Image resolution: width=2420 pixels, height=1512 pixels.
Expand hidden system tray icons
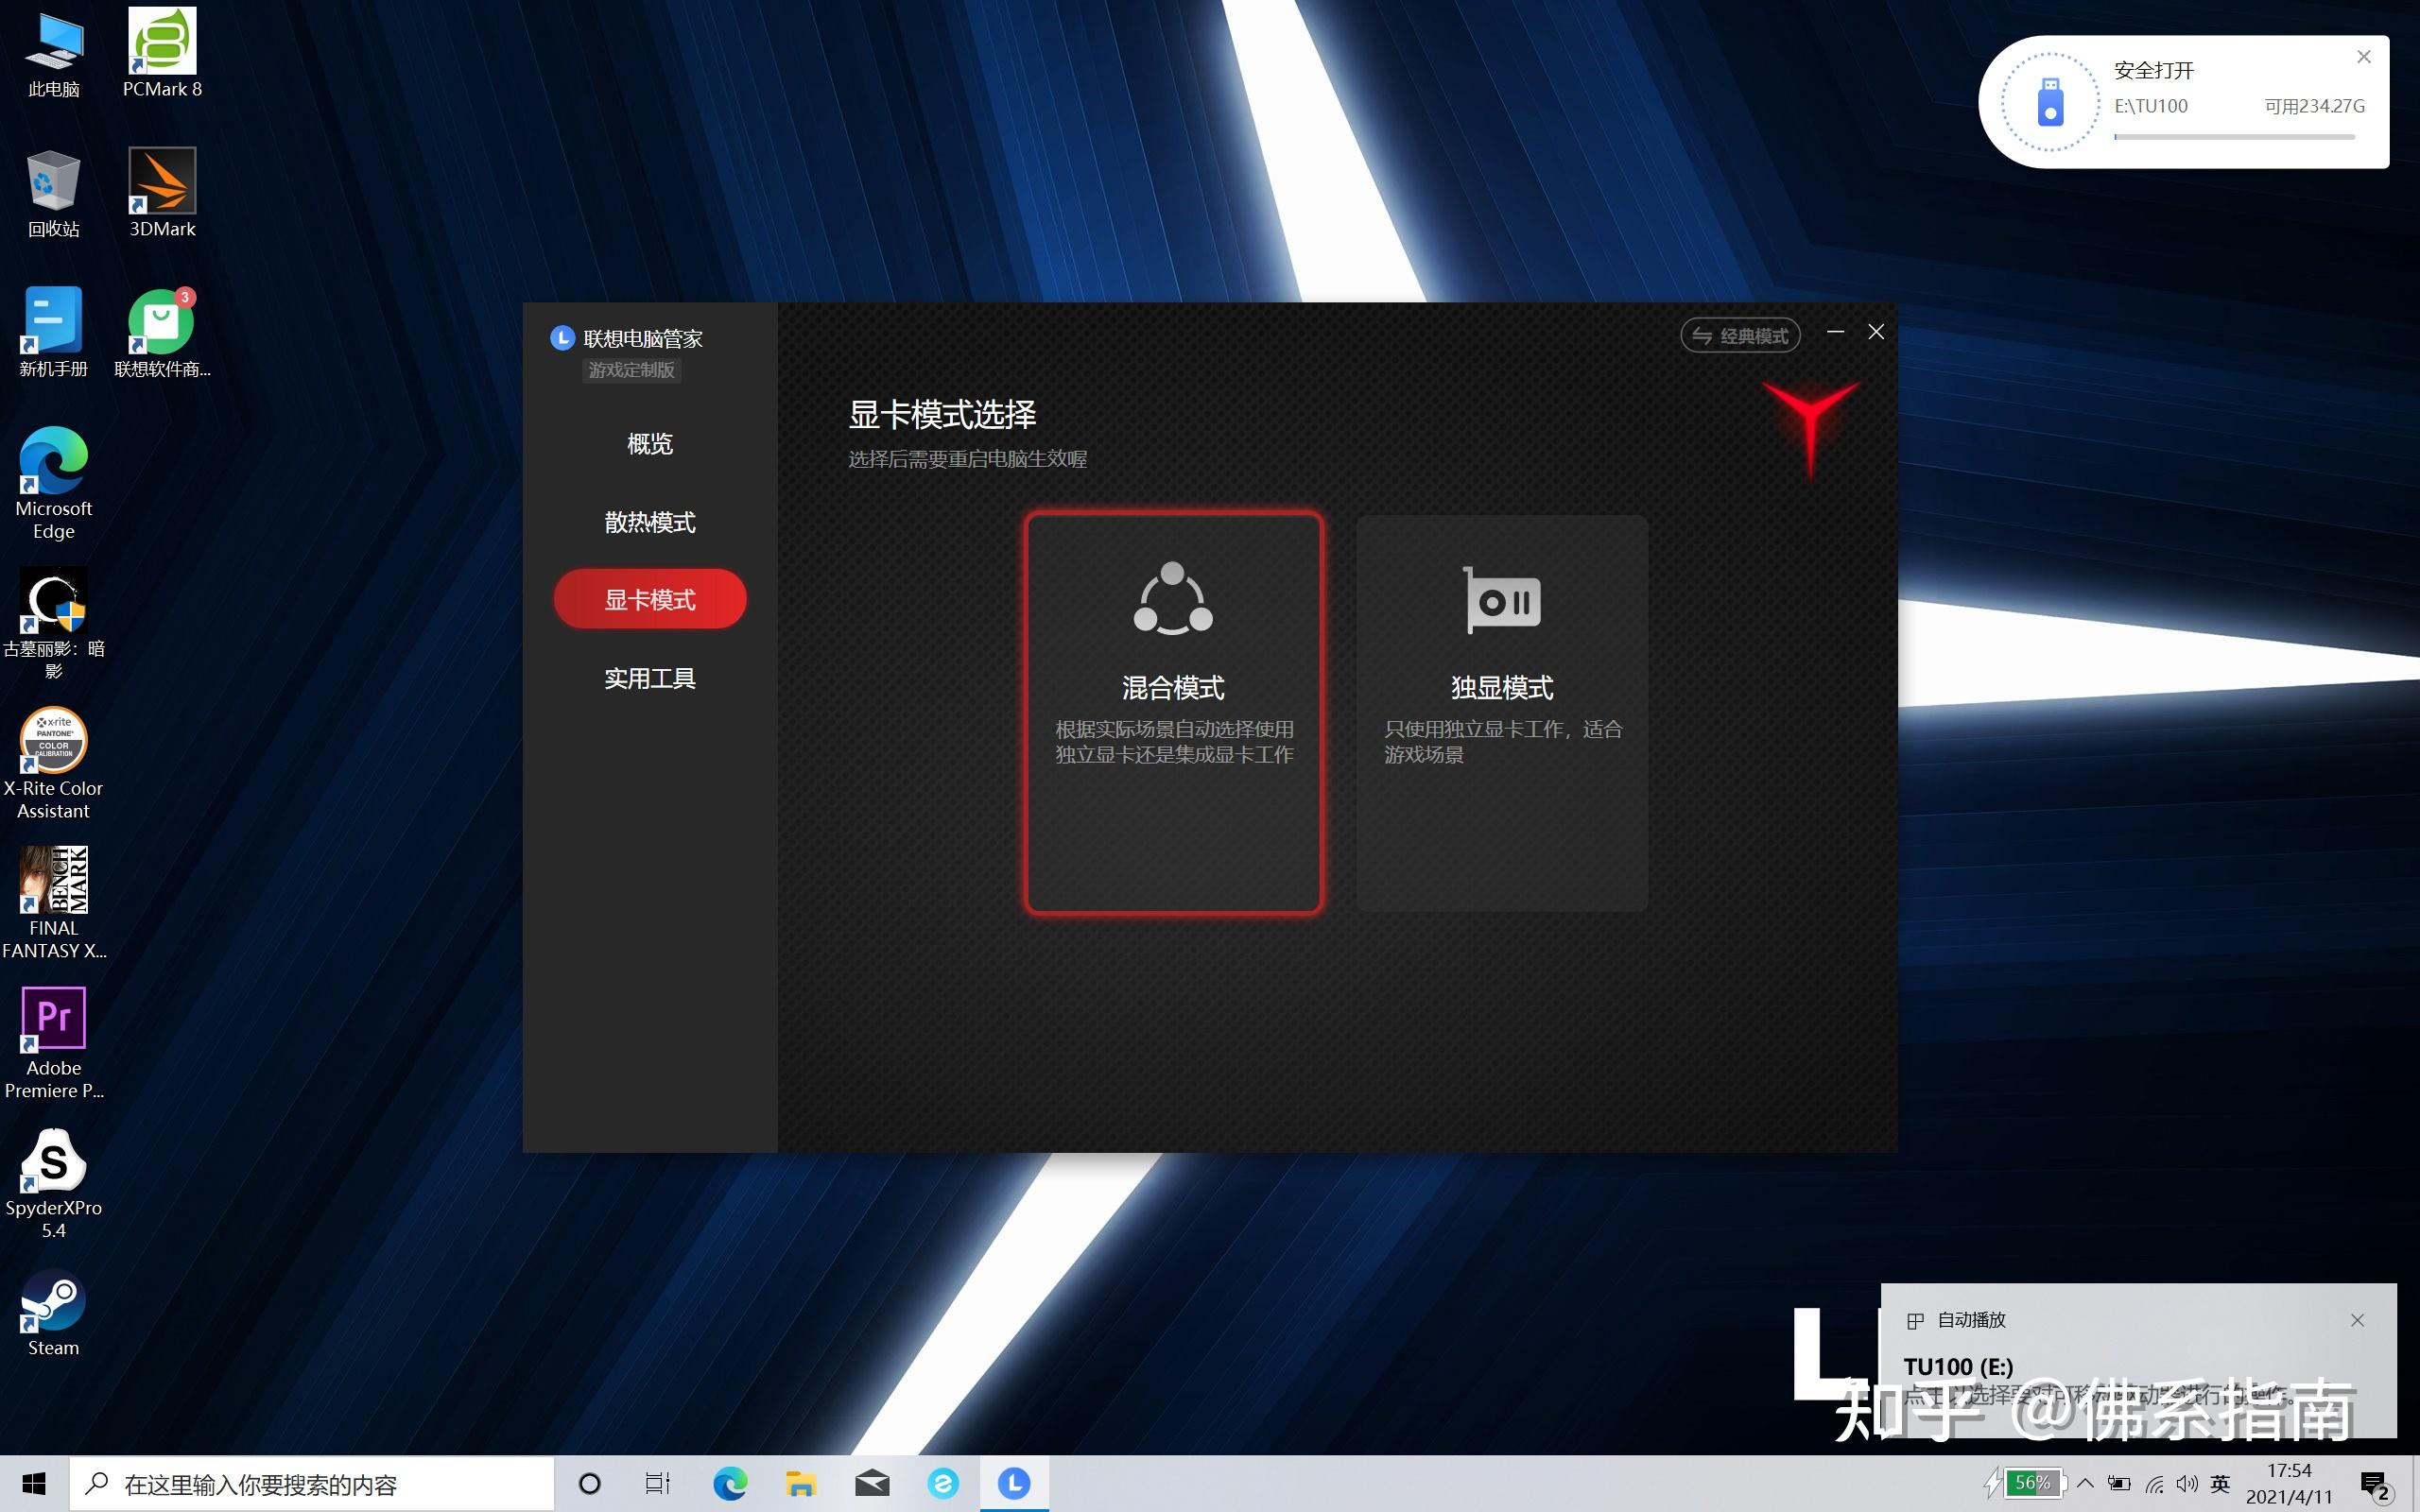[2085, 1484]
